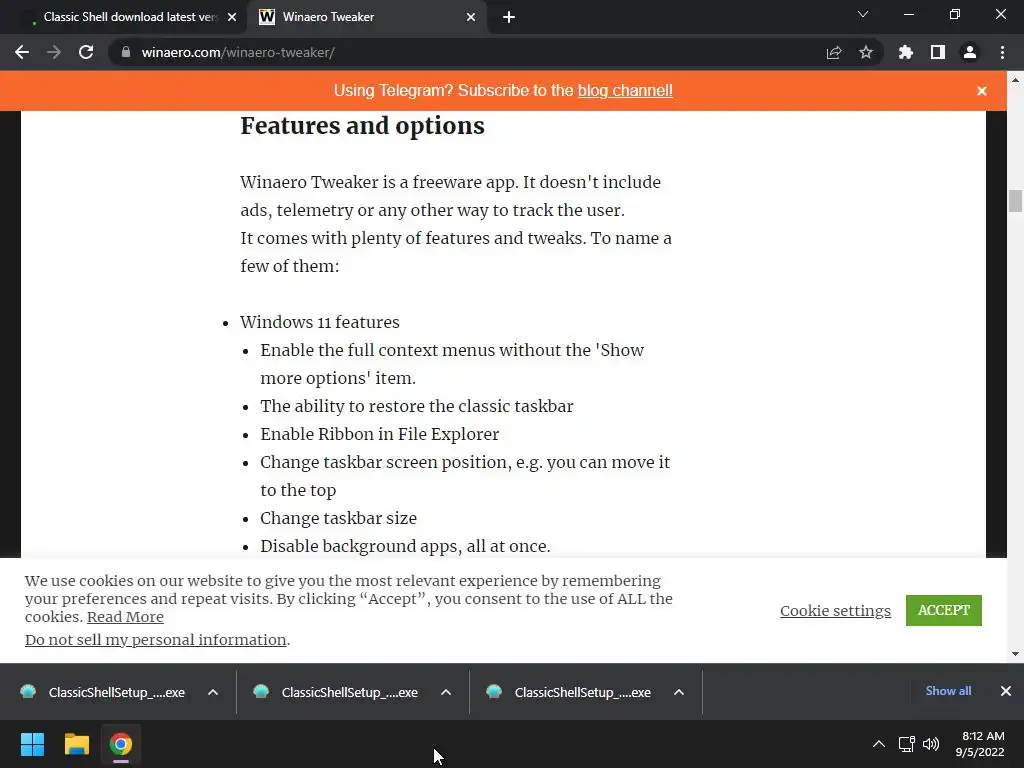This screenshot has width=1024, height=768.
Task: Dismiss the orange Telegram banner
Action: [982, 91]
